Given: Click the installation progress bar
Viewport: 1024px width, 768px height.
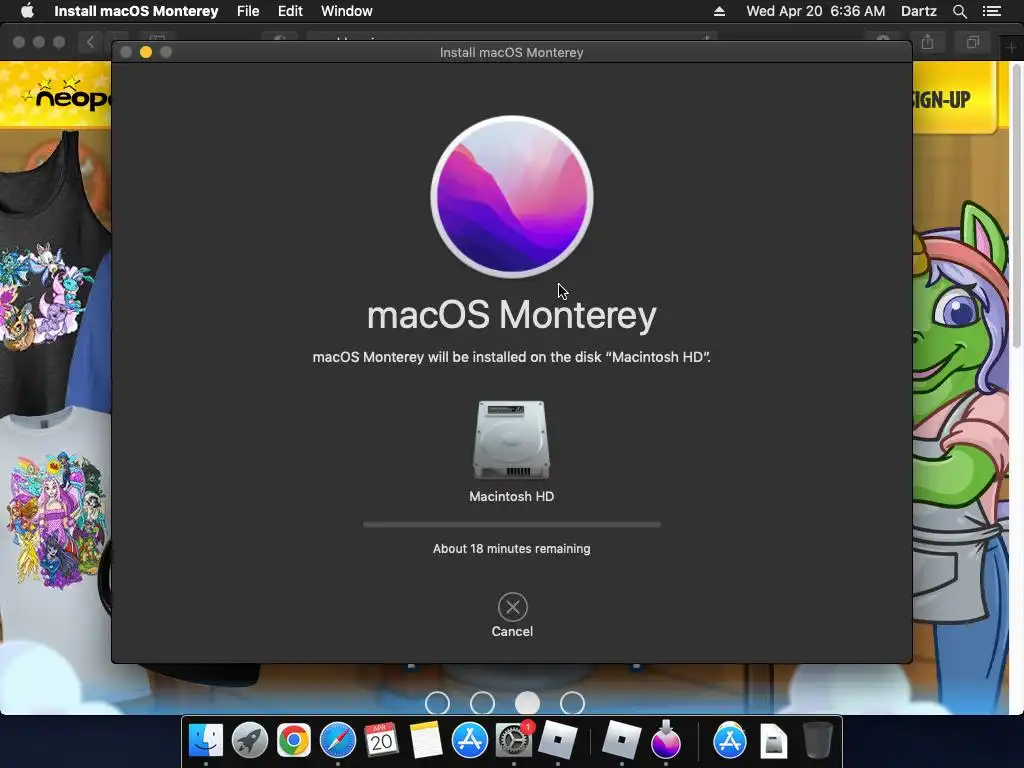Looking at the screenshot, I should [512, 524].
